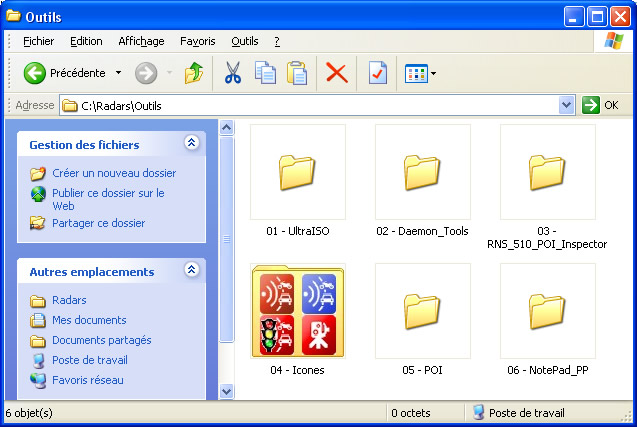Click the new folder creation icon
This screenshot has height=427, width=637.
tap(38, 173)
